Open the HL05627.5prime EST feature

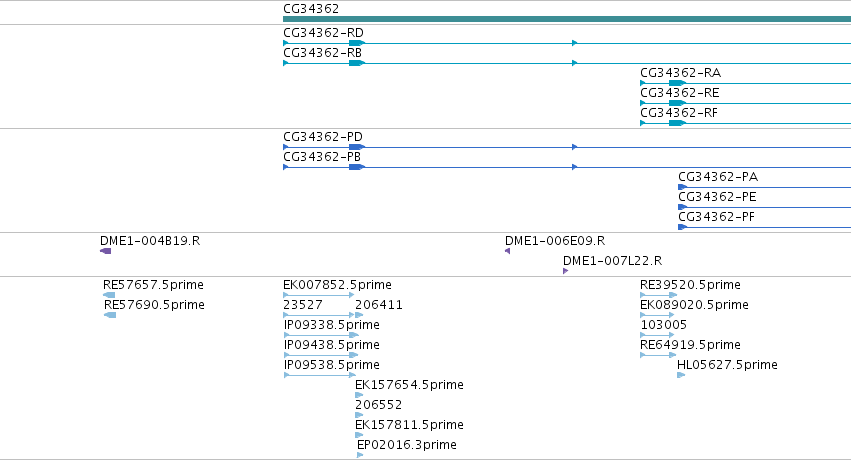(681, 375)
